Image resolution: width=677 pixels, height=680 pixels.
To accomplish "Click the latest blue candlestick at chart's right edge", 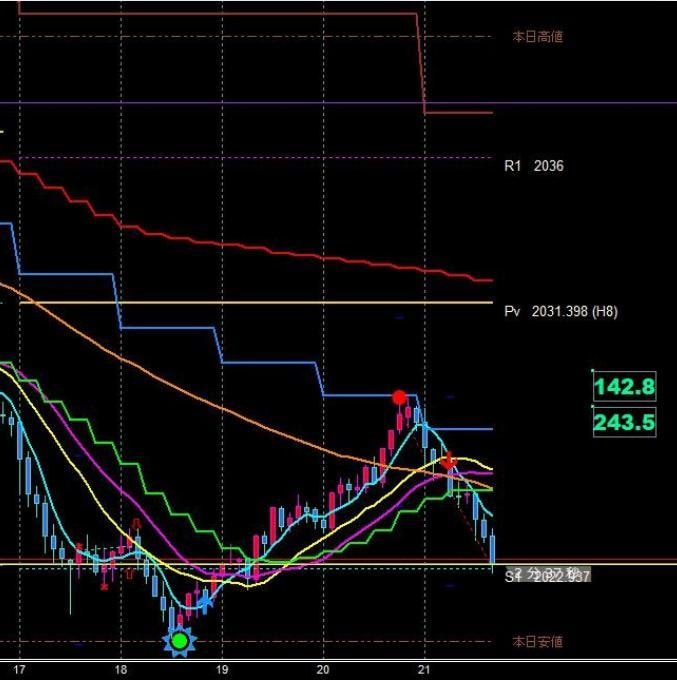I will 492,550.
